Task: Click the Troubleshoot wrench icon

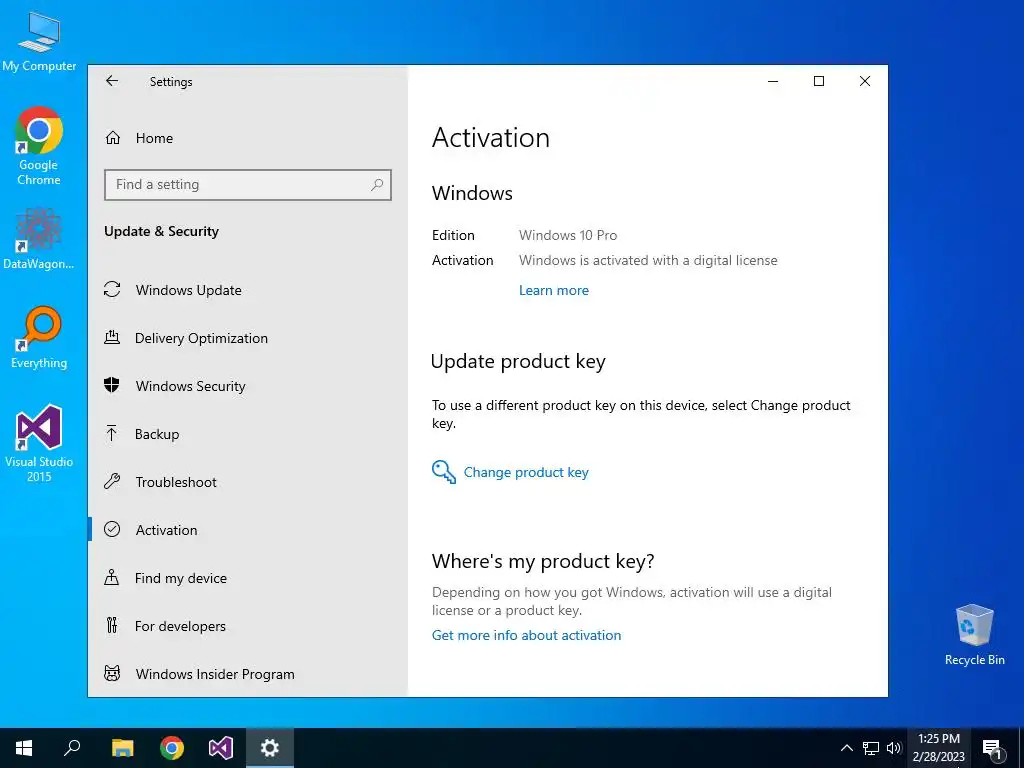Action: (112, 481)
